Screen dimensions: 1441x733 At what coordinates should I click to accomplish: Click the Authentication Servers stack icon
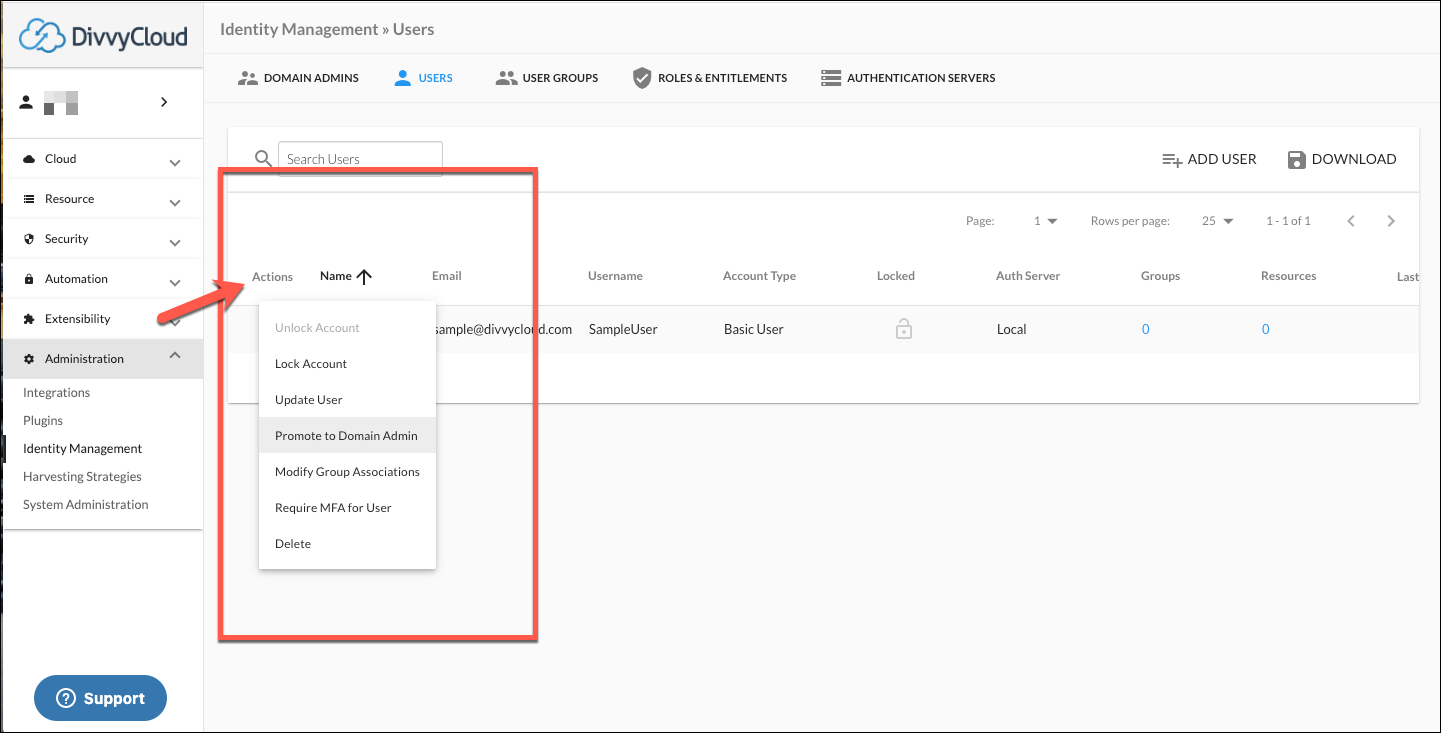(830, 78)
